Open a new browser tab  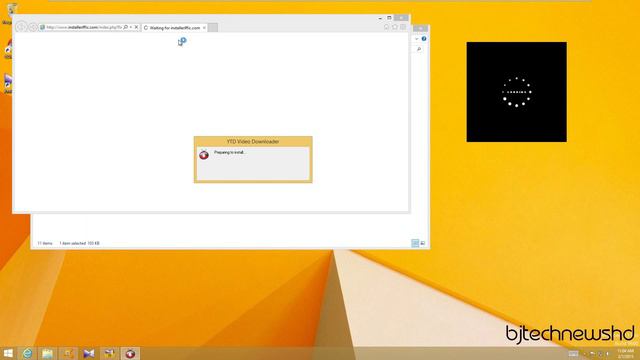pos(213,28)
